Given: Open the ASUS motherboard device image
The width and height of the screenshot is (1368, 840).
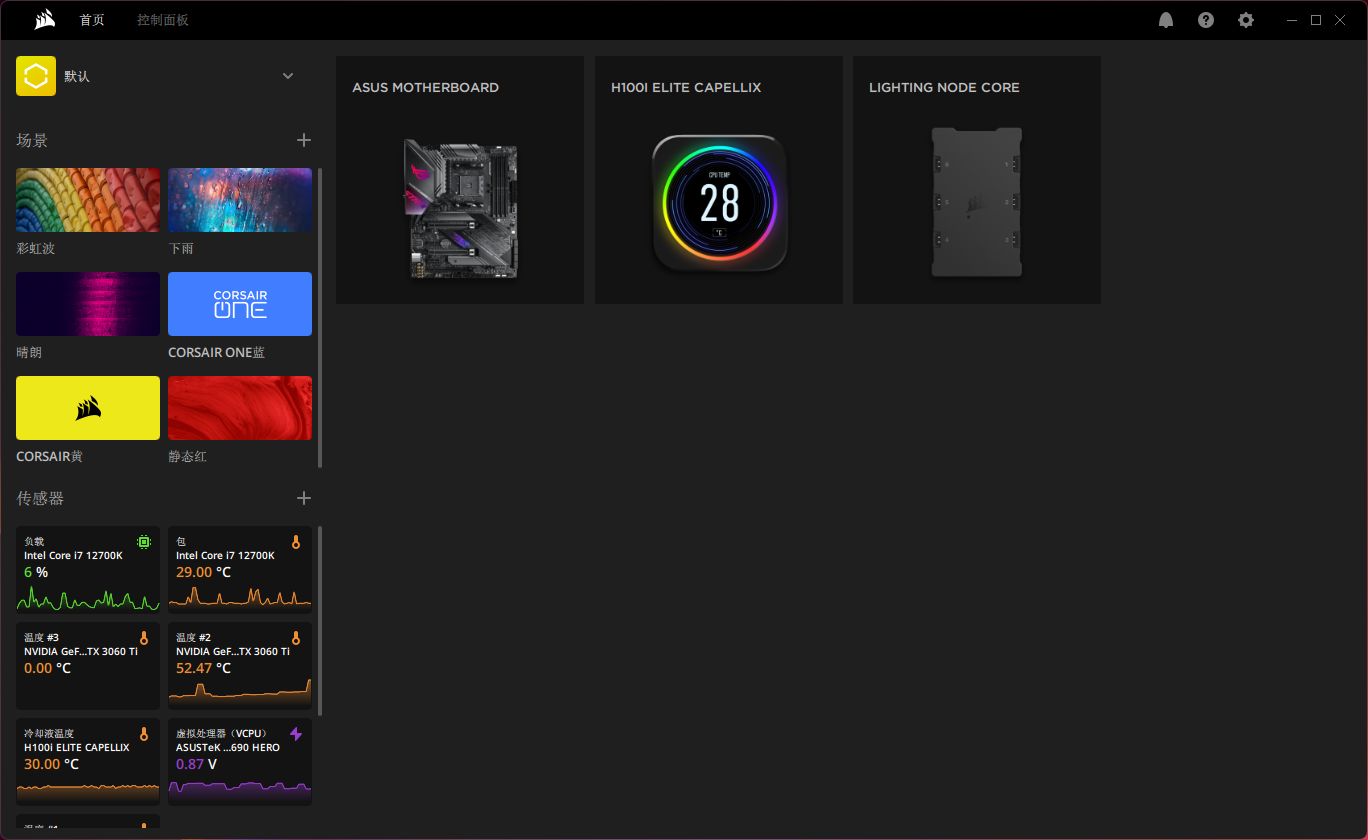Looking at the screenshot, I should [x=460, y=208].
